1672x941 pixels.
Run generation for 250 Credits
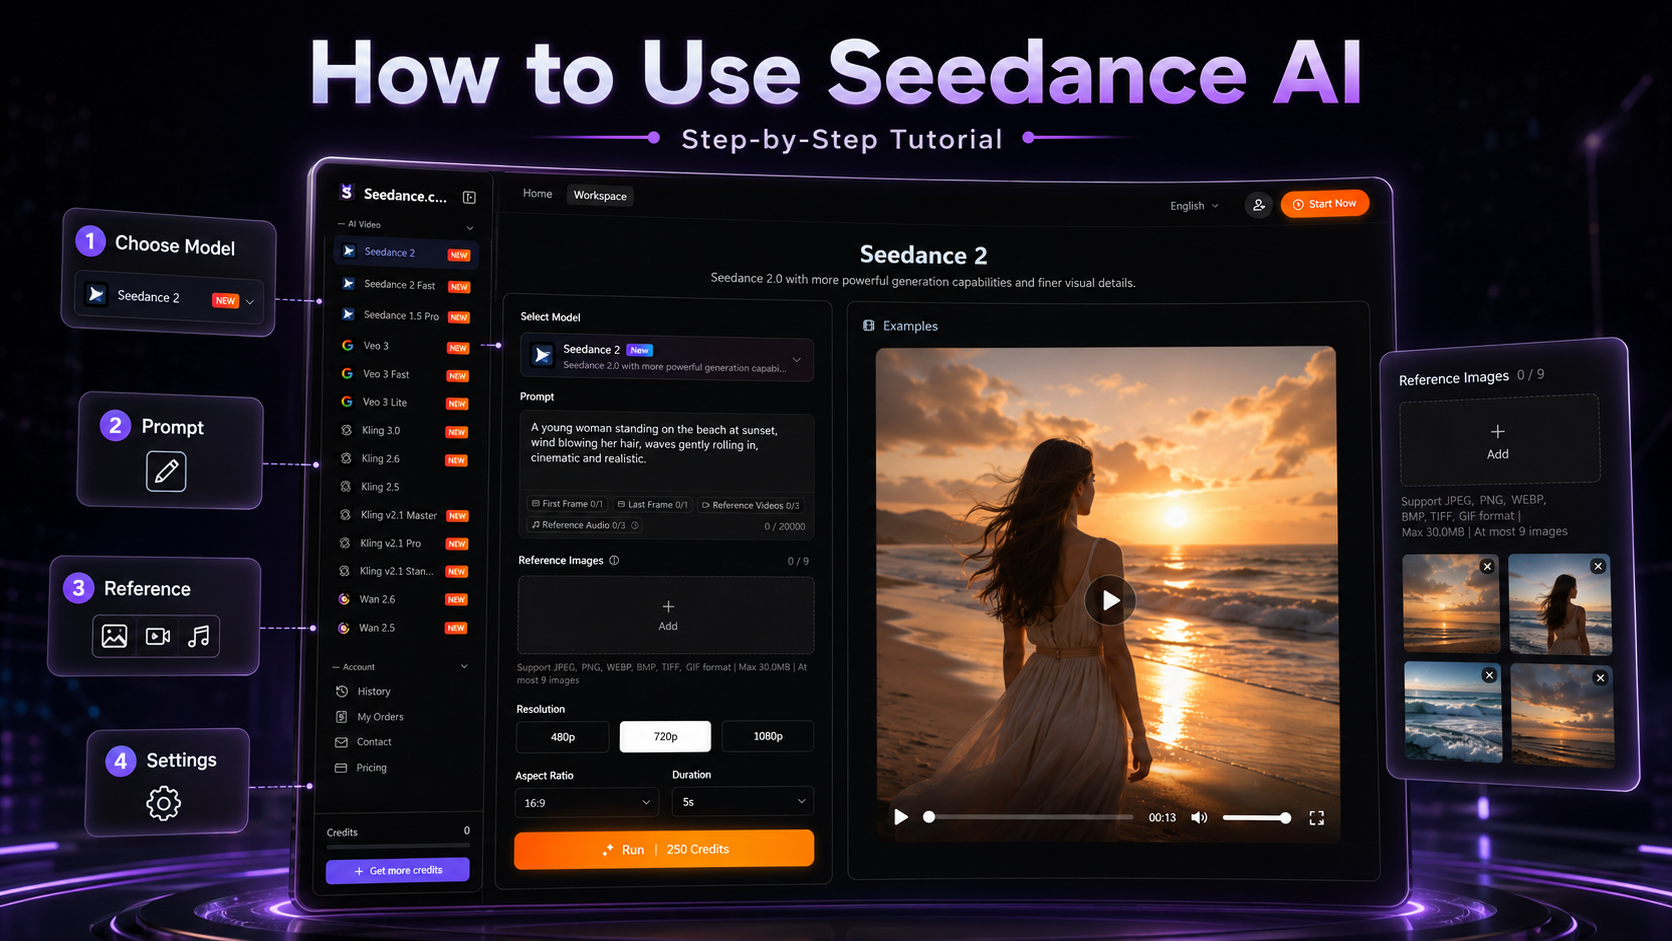tap(664, 849)
